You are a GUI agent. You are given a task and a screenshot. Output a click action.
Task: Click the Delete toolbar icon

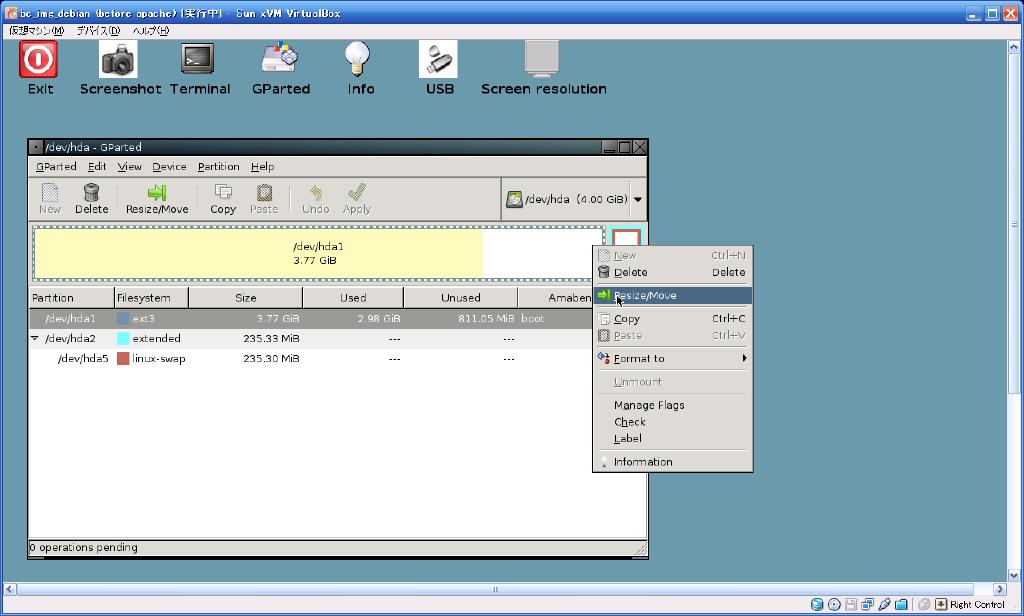tap(91, 199)
